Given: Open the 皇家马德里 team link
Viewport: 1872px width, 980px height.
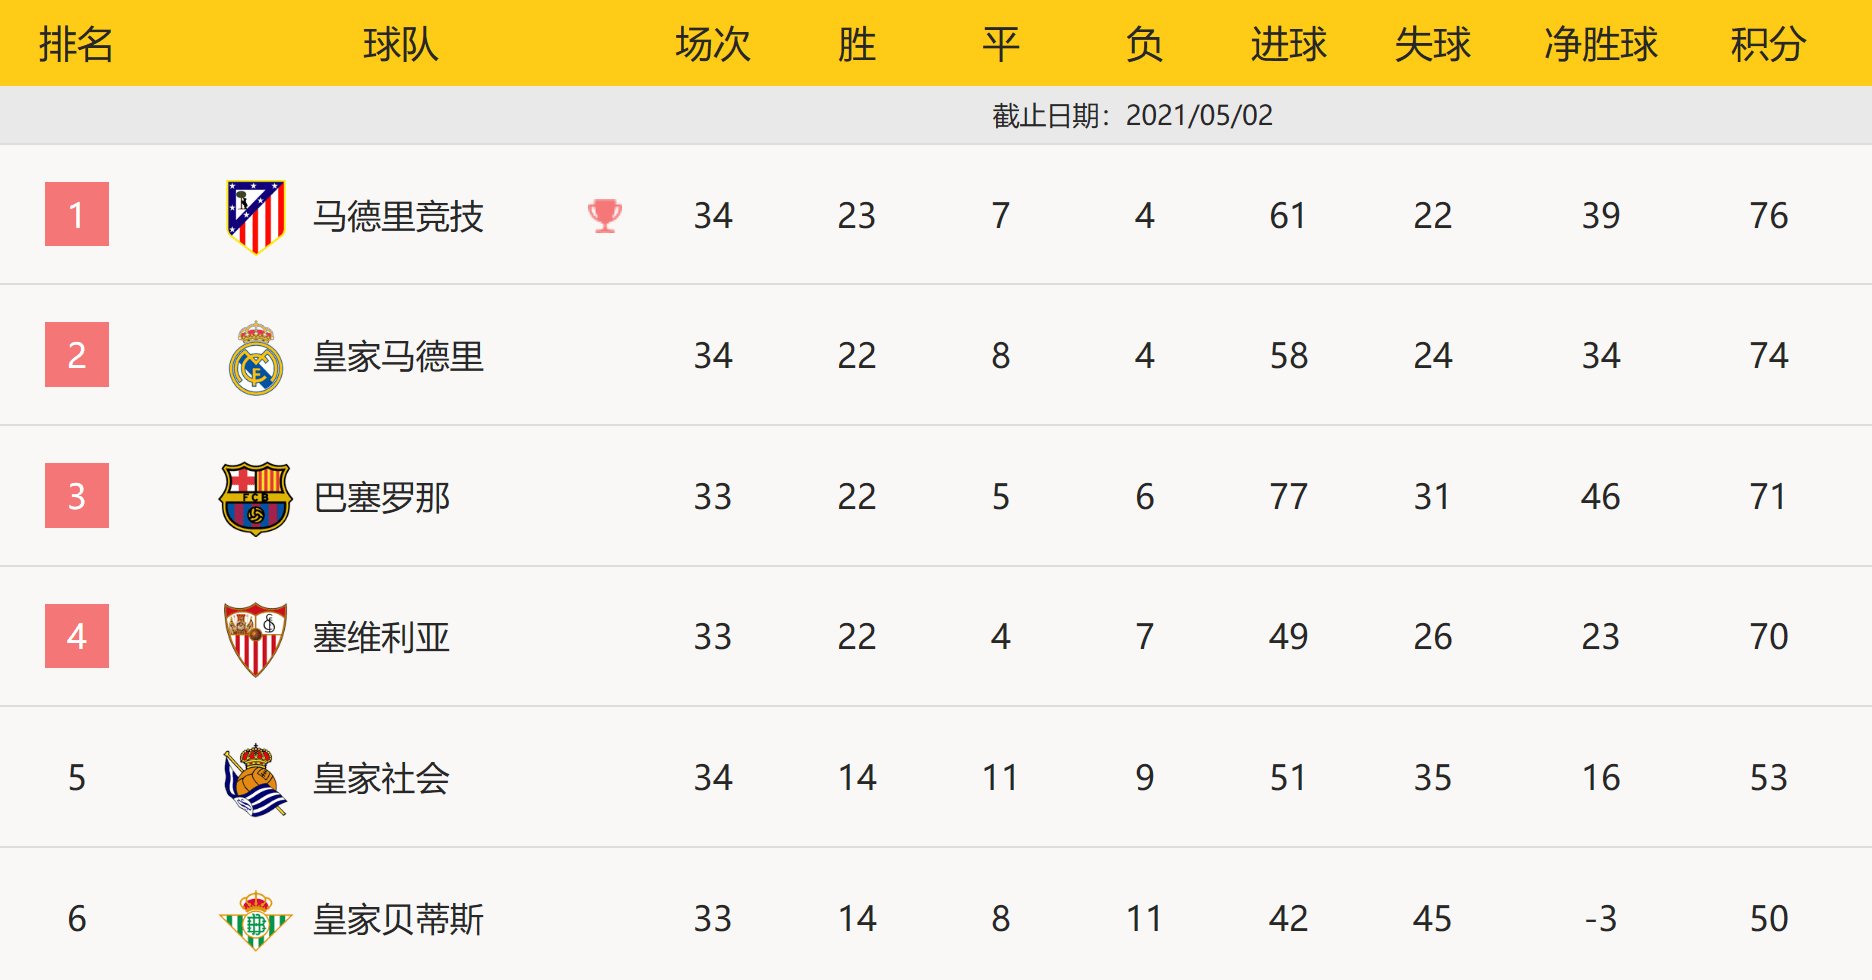Looking at the screenshot, I should click(x=398, y=356).
